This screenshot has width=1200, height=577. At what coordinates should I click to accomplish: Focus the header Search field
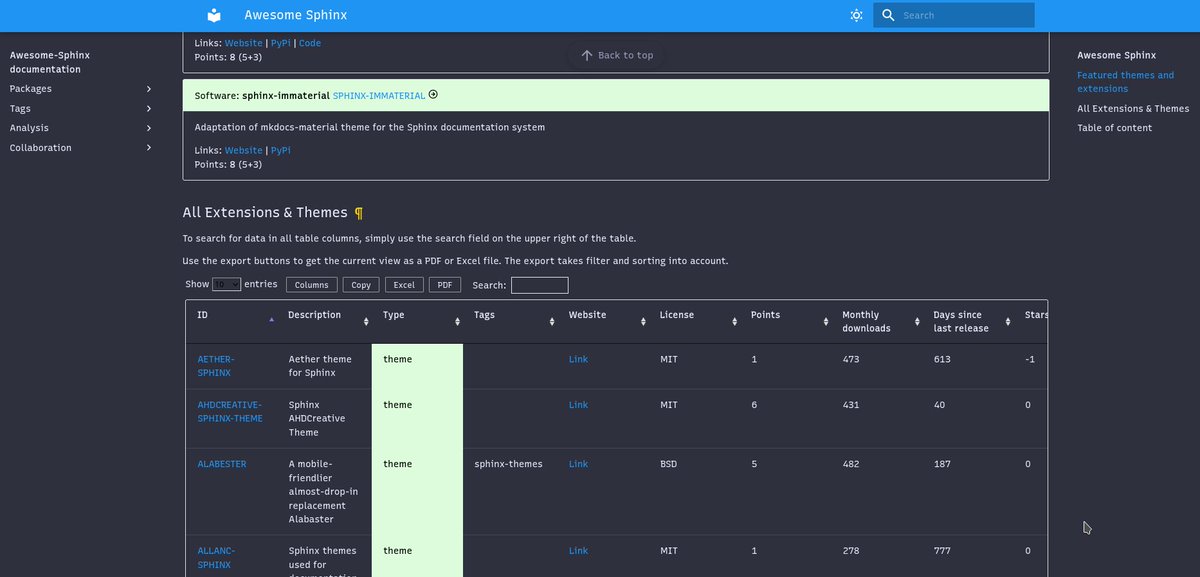click(953, 15)
